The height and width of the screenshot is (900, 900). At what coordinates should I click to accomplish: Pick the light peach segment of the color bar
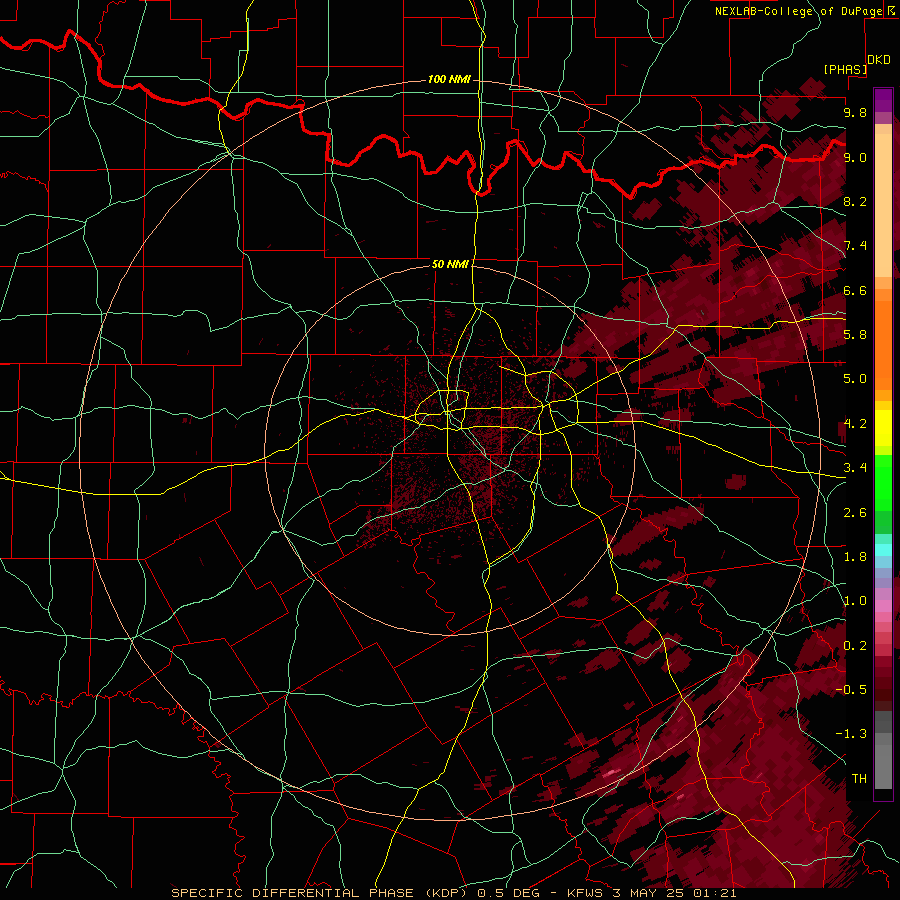click(883, 205)
